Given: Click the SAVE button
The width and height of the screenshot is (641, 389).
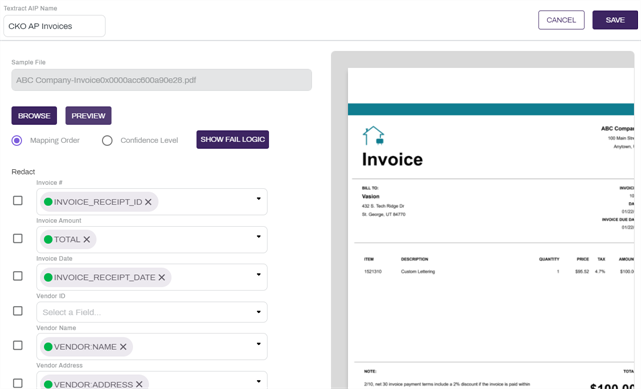Looking at the screenshot, I should pyautogui.click(x=615, y=20).
